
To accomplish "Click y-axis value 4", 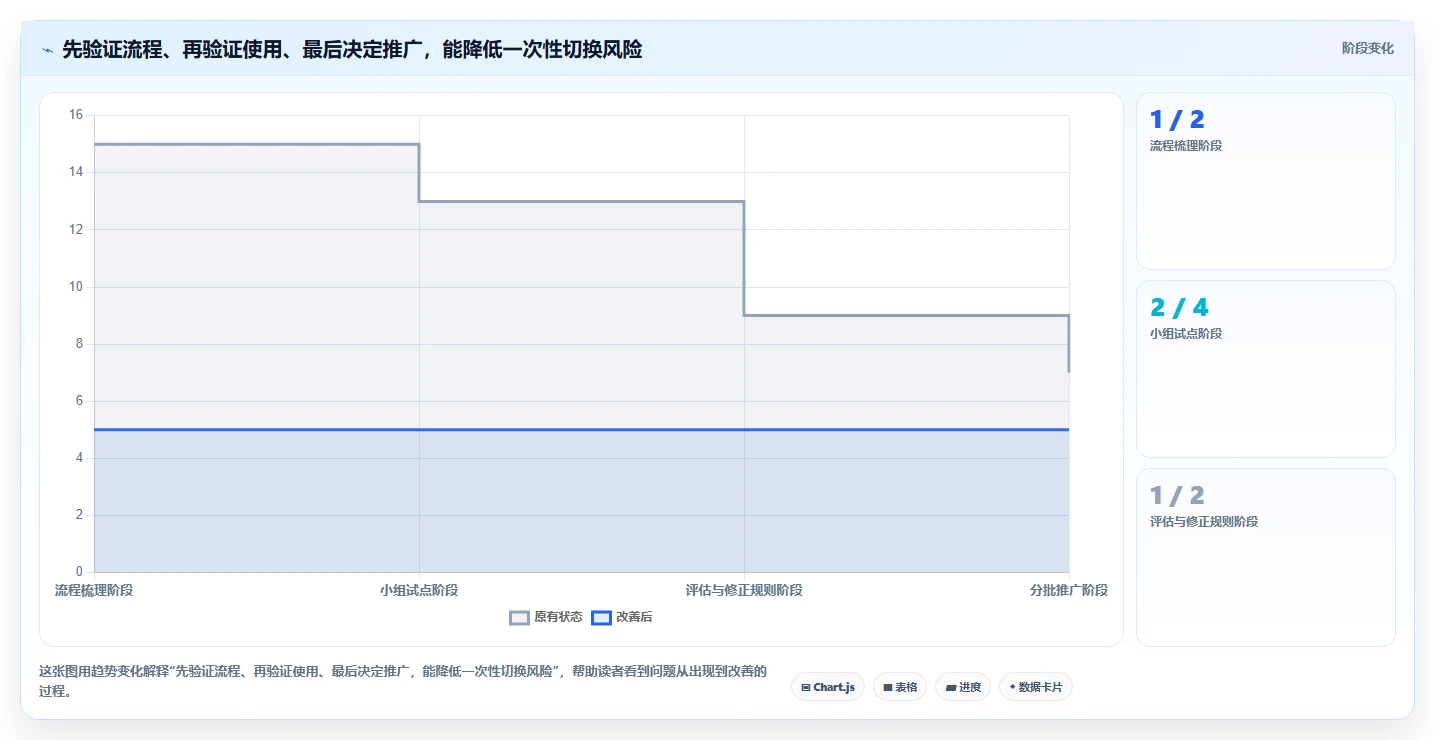I will pyautogui.click(x=80, y=458).
